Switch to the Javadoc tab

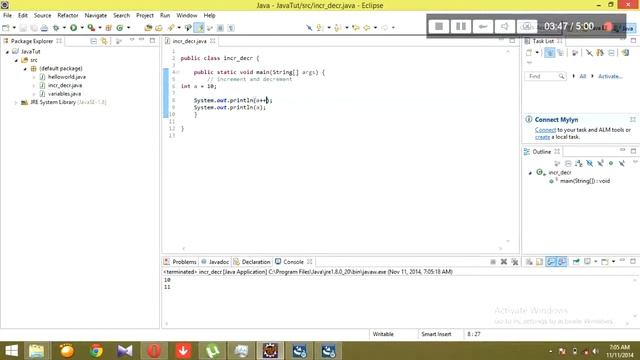215,262
